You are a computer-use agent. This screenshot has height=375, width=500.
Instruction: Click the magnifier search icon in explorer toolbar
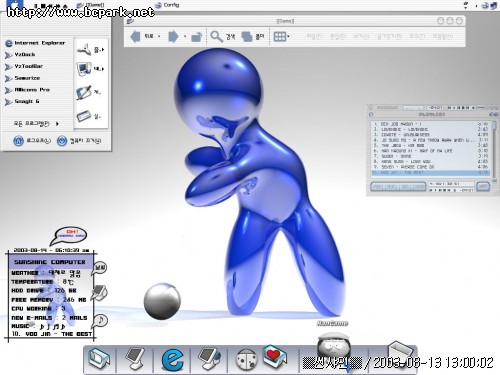pos(217,36)
